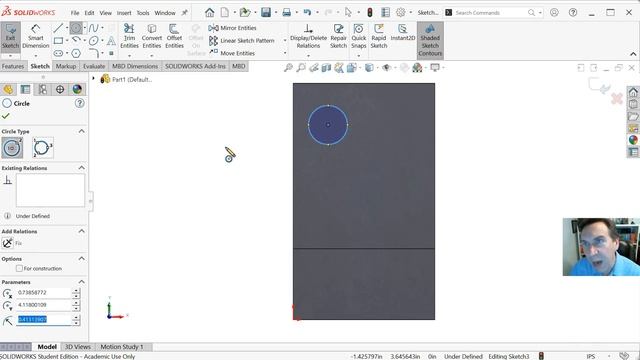Screen dimensions: 640x360
Task: Collapse the Existing Relations section
Action: (82, 168)
